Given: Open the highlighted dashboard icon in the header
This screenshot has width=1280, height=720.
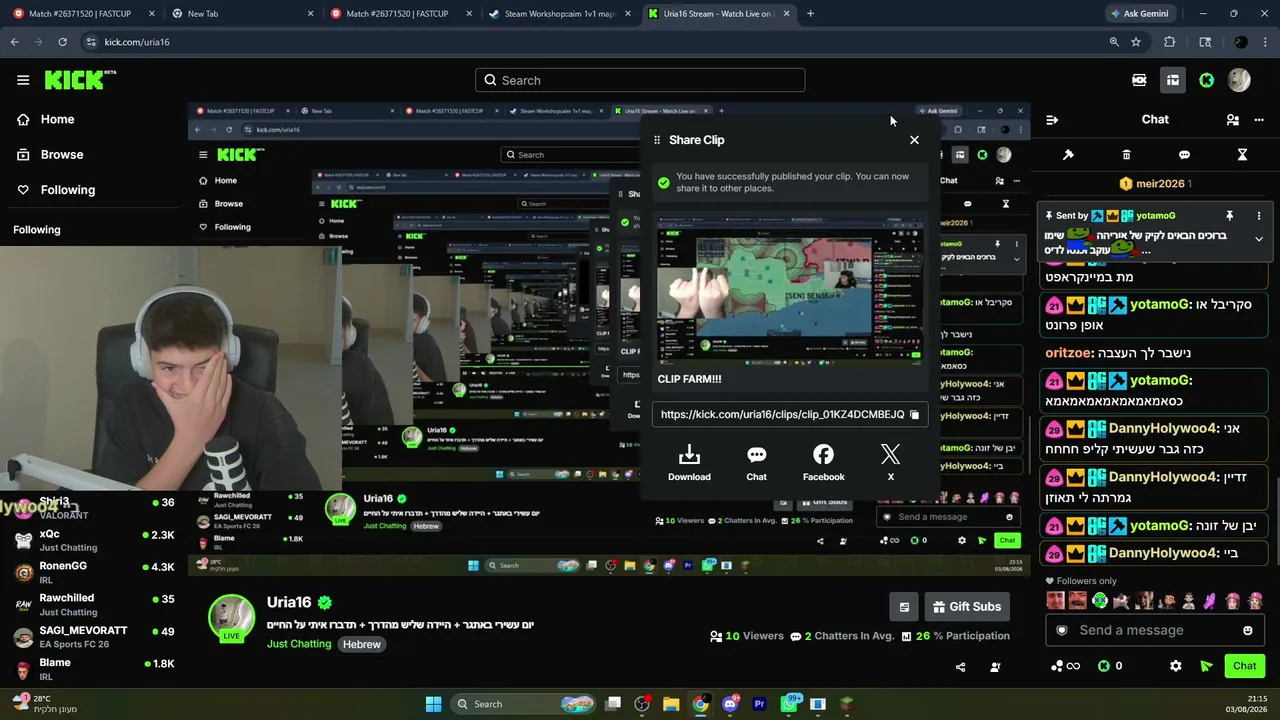Looking at the screenshot, I should click(x=1173, y=80).
